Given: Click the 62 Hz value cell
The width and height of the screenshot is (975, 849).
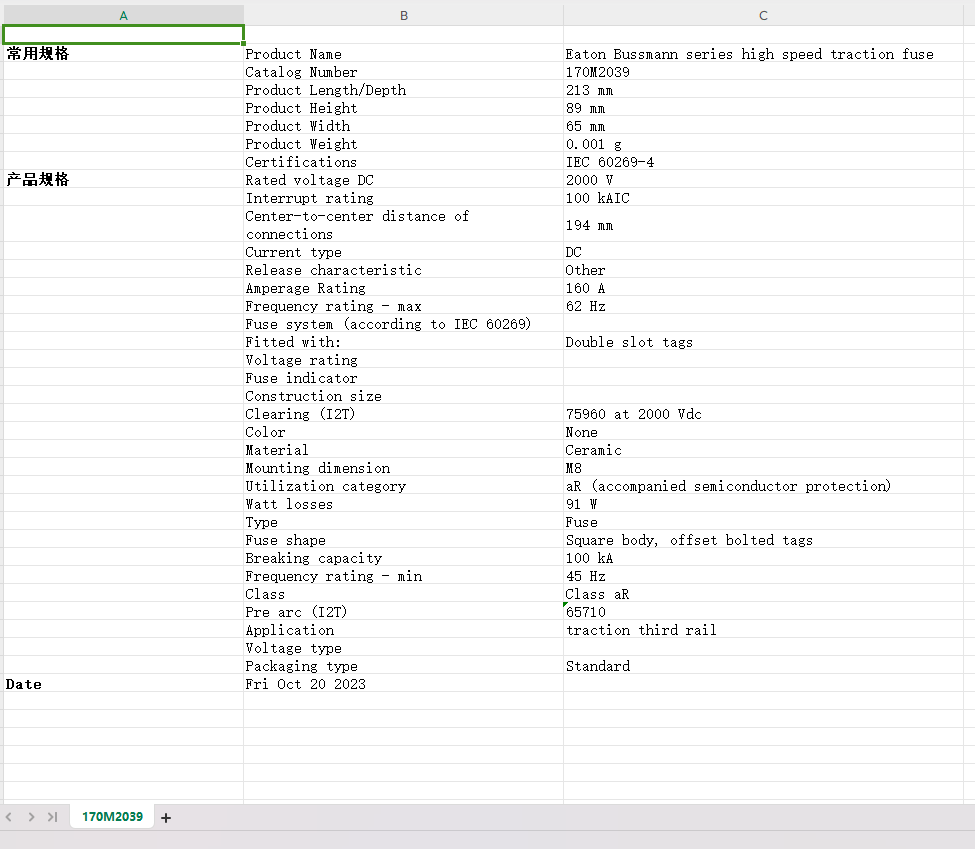Looking at the screenshot, I should [x=763, y=306].
